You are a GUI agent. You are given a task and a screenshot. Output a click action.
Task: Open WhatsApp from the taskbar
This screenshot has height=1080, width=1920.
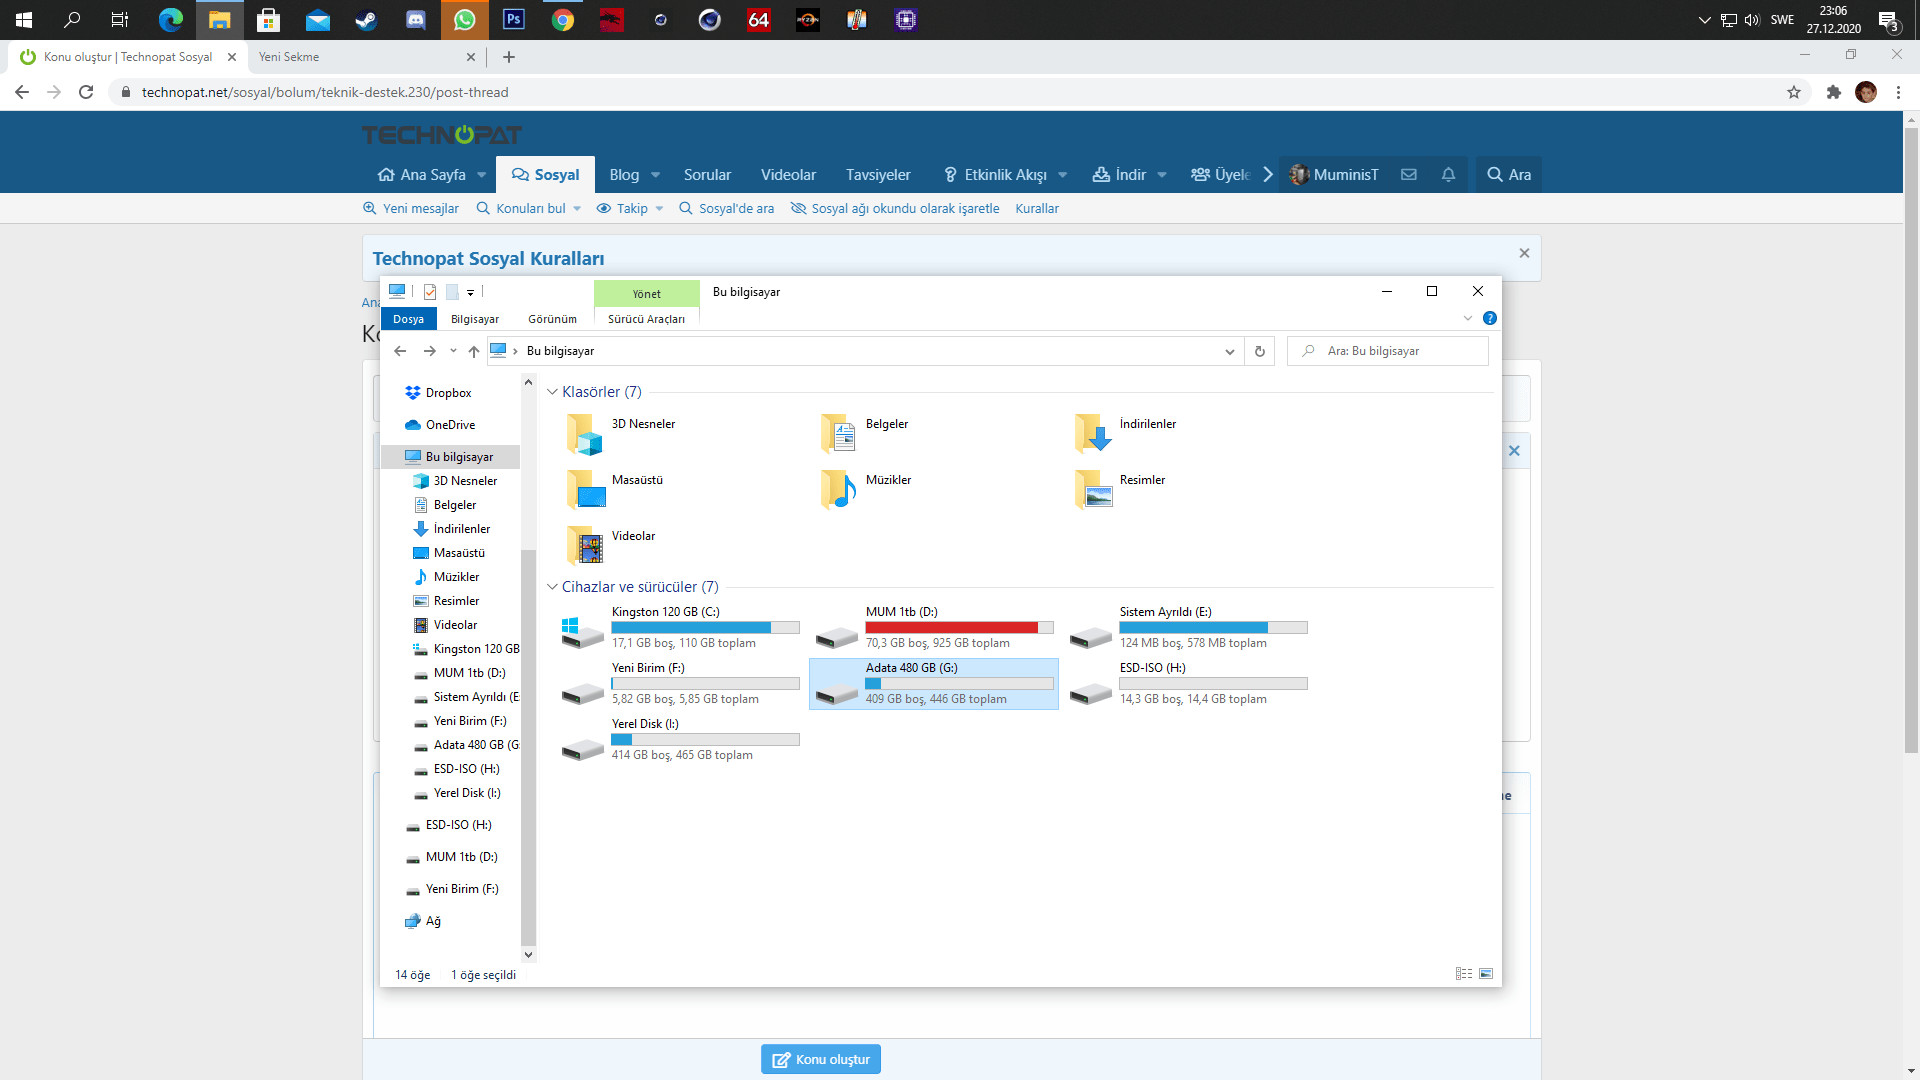point(464,19)
